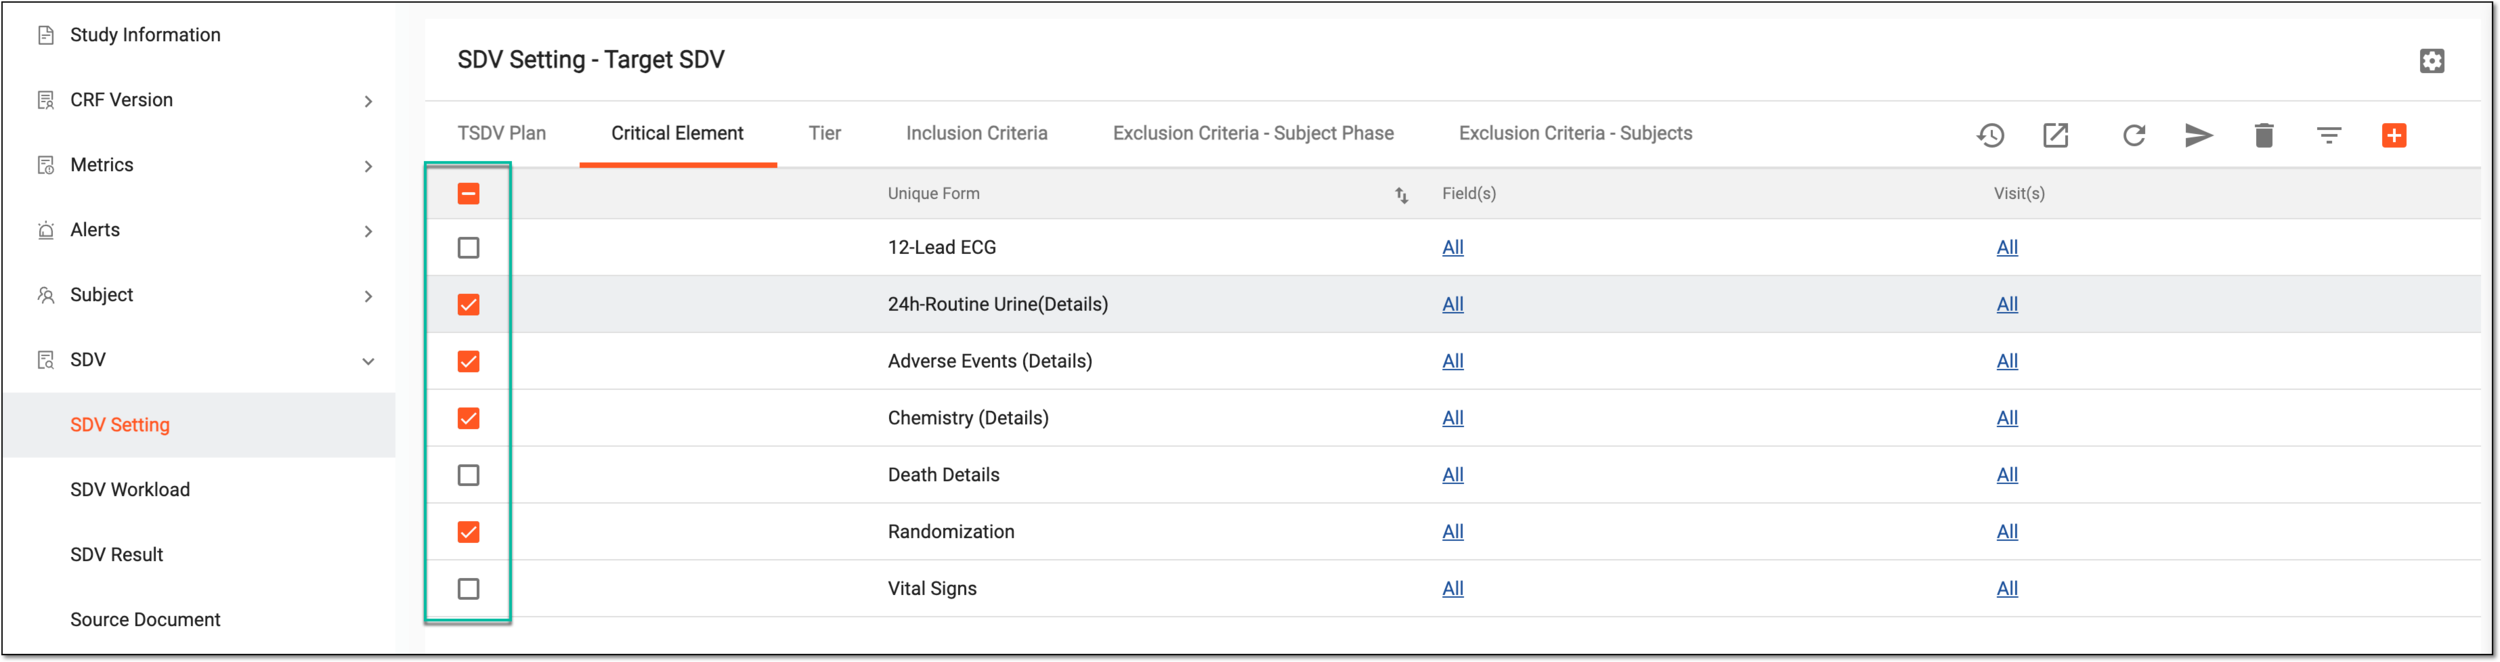Select SDV Setting in sidebar
Viewport: 2500px width, 662px height.
coord(120,425)
